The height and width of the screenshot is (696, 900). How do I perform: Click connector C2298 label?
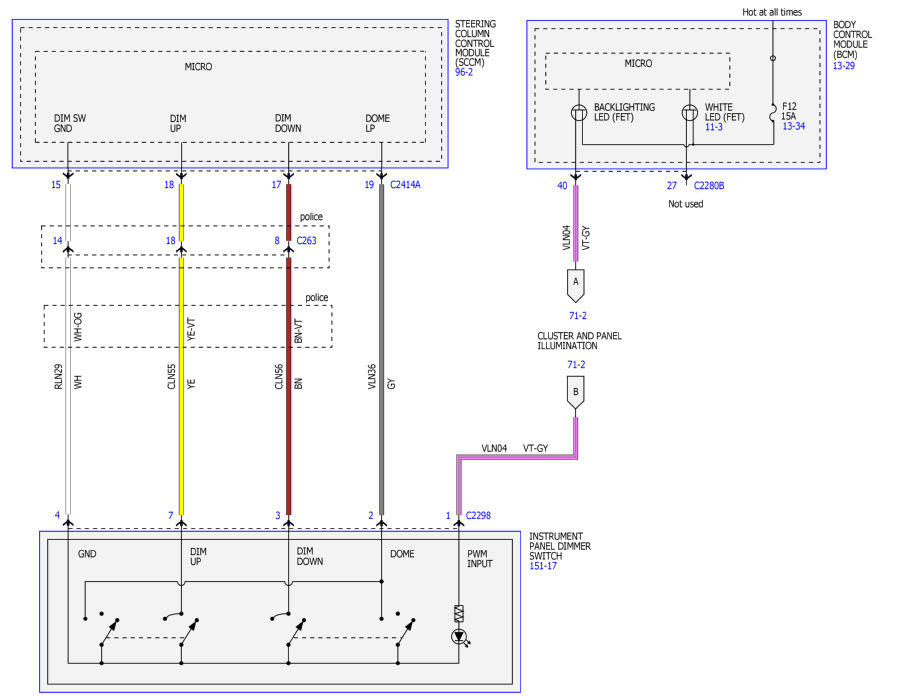point(478,515)
